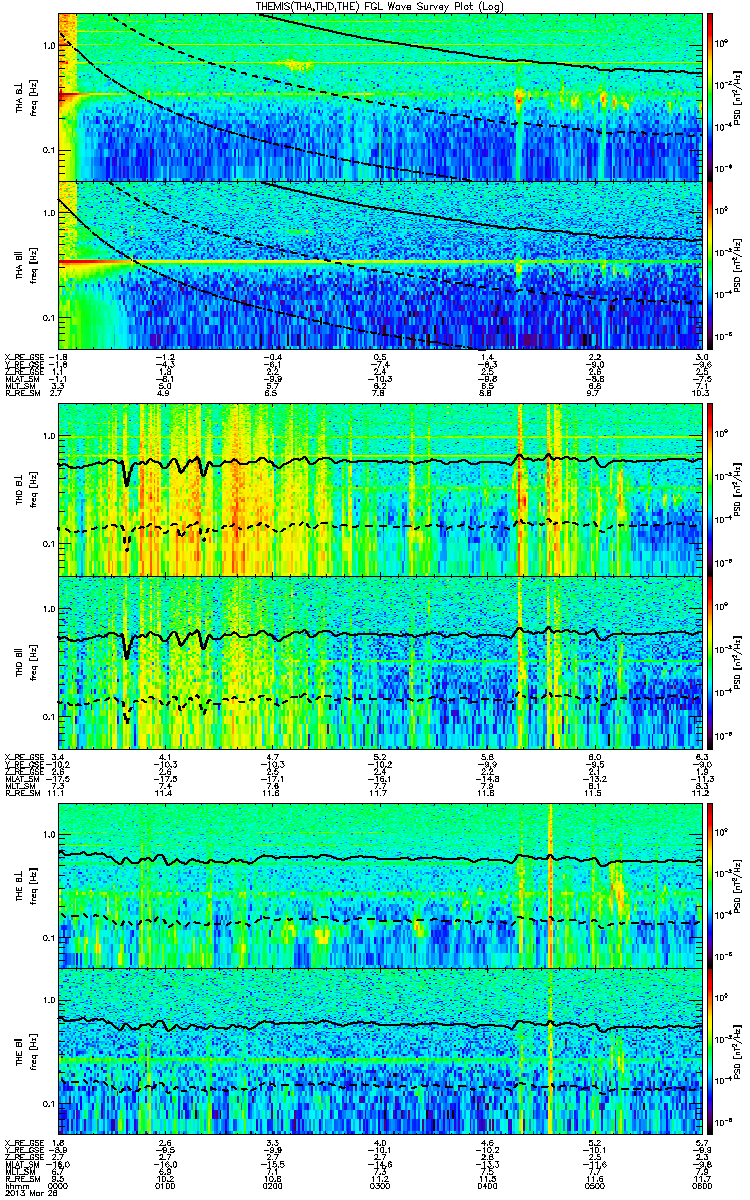Image resolution: width=750 pixels, height=1200 pixels.
Task: Click the THA B-perpendicular y-axis label
Action: point(25,97)
